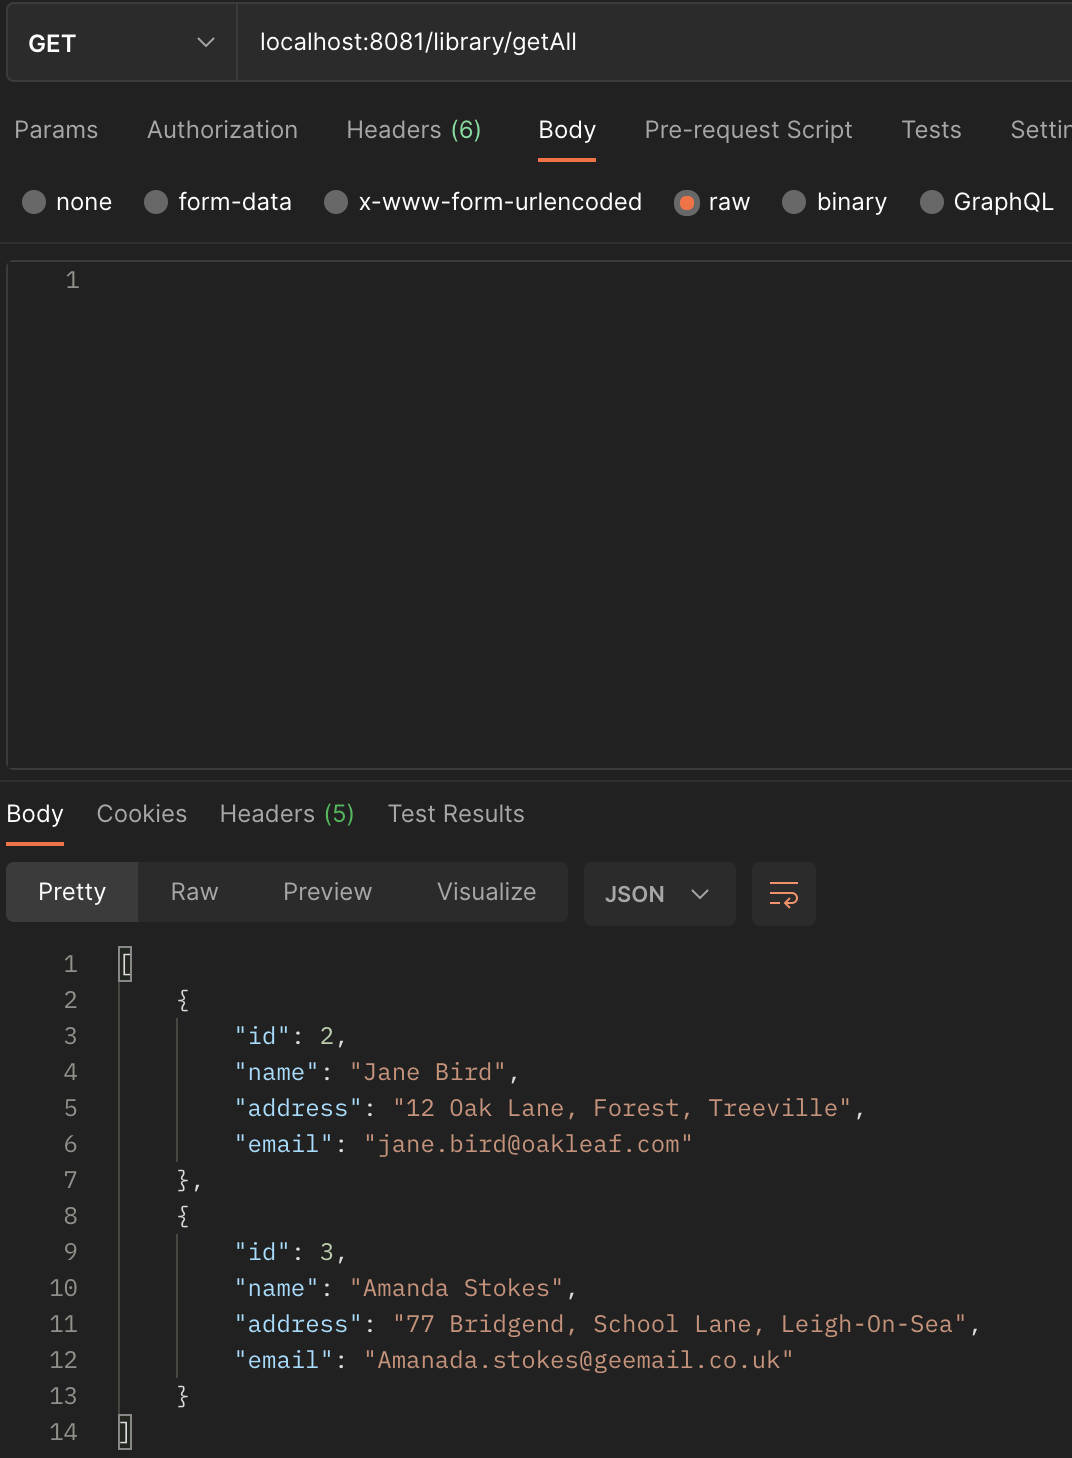The width and height of the screenshot is (1072, 1458).
Task: Open the Params request tab
Action: pos(56,130)
